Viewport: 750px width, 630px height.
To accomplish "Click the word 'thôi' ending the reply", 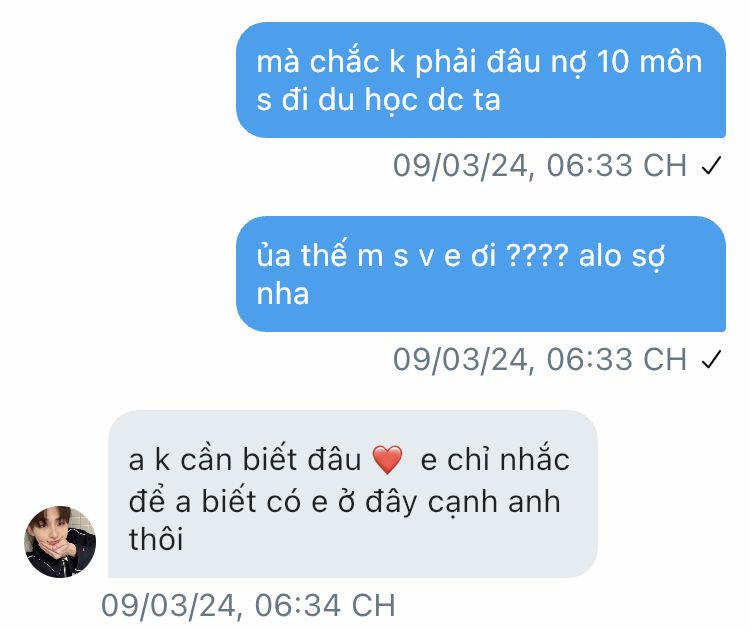I will [156, 540].
